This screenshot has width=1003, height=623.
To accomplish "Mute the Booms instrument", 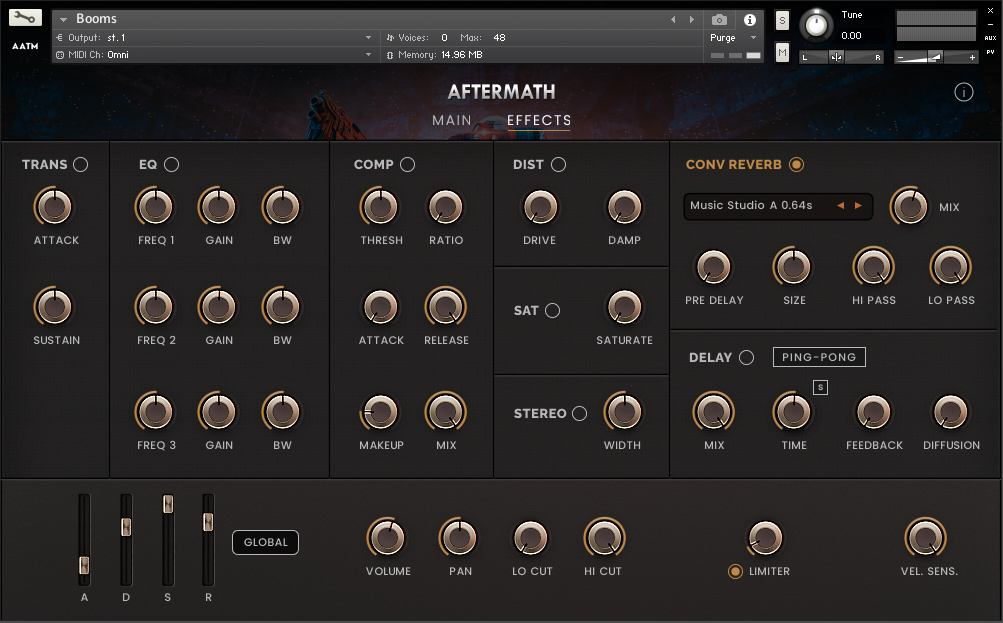I will 782,52.
